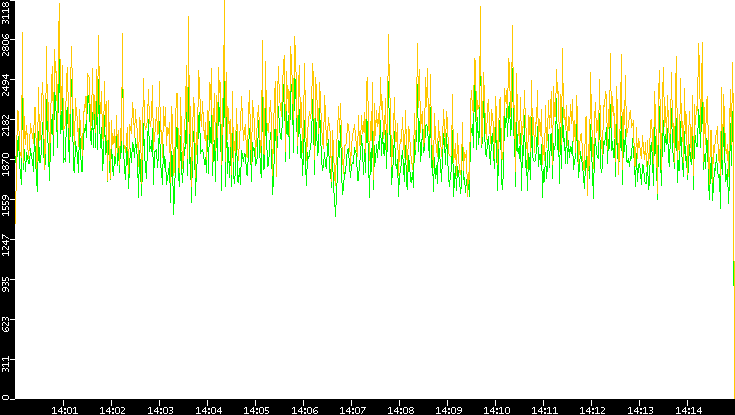Click the 14:04 time axis label

tap(208, 410)
